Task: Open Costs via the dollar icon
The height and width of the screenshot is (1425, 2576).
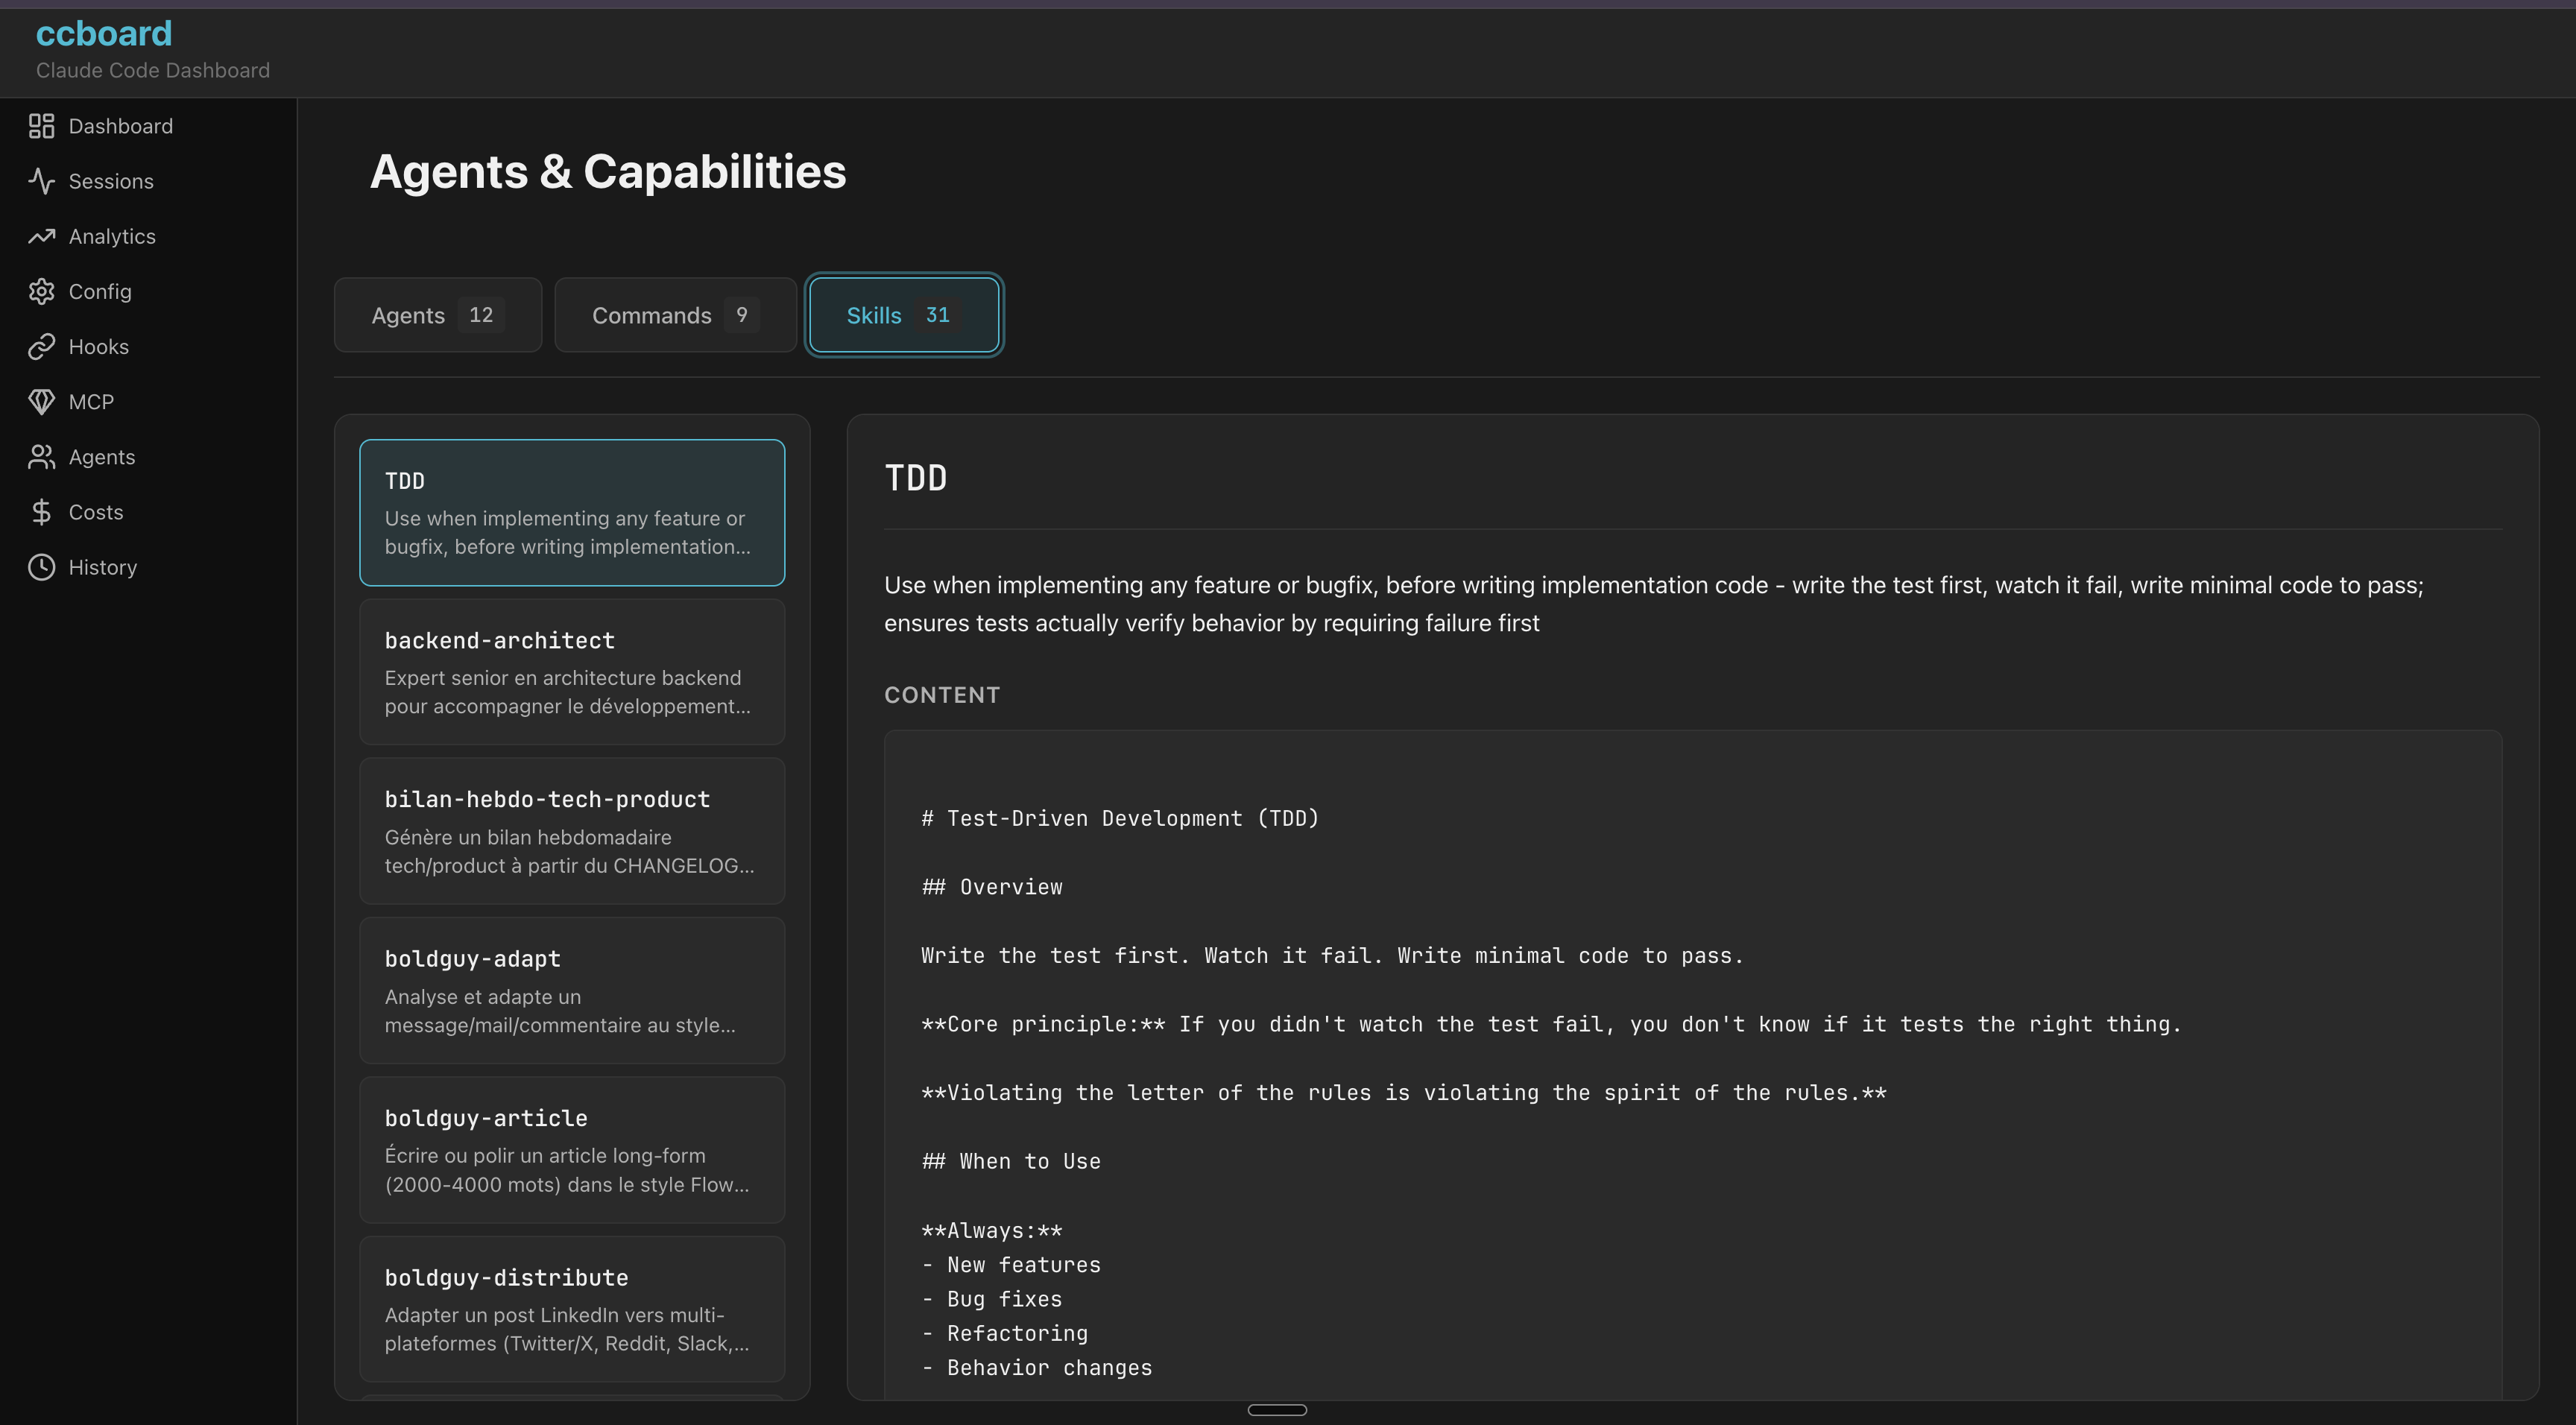Action: pos(41,512)
